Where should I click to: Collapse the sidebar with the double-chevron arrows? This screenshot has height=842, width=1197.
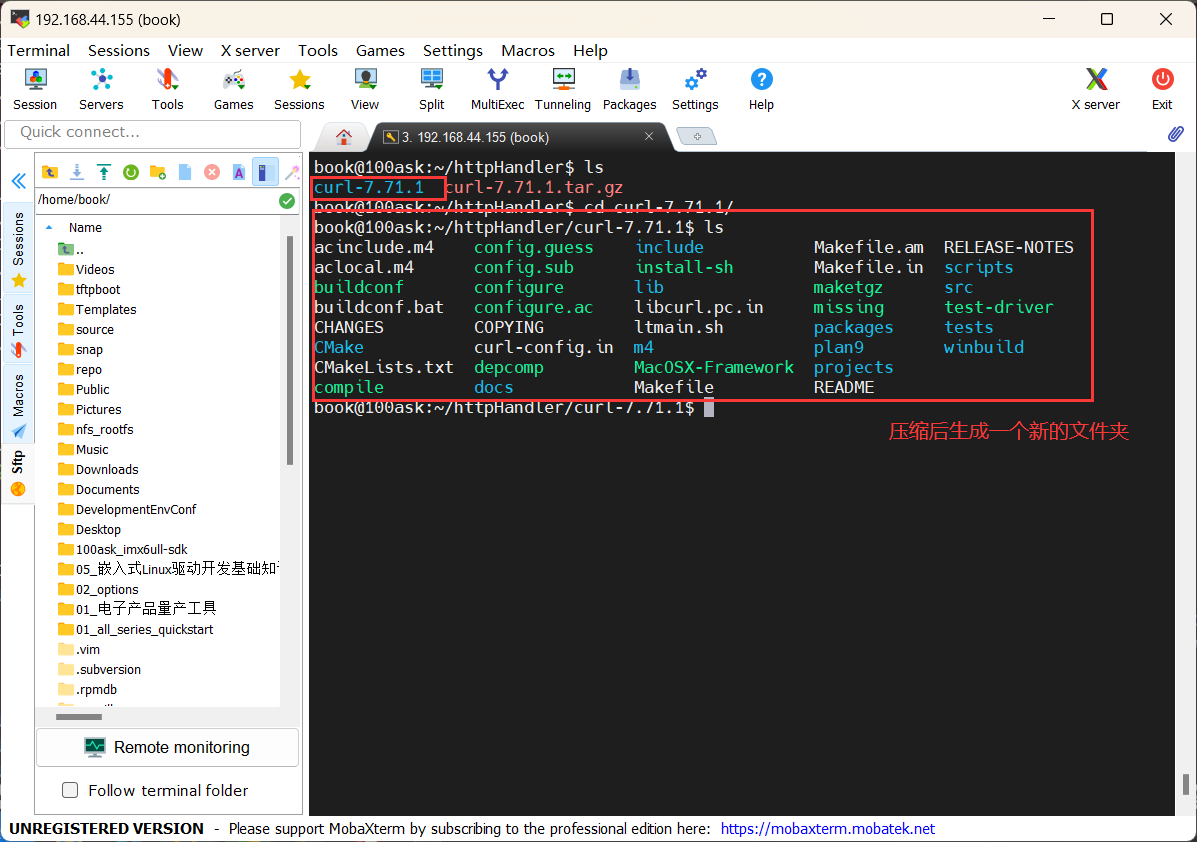[x=18, y=181]
